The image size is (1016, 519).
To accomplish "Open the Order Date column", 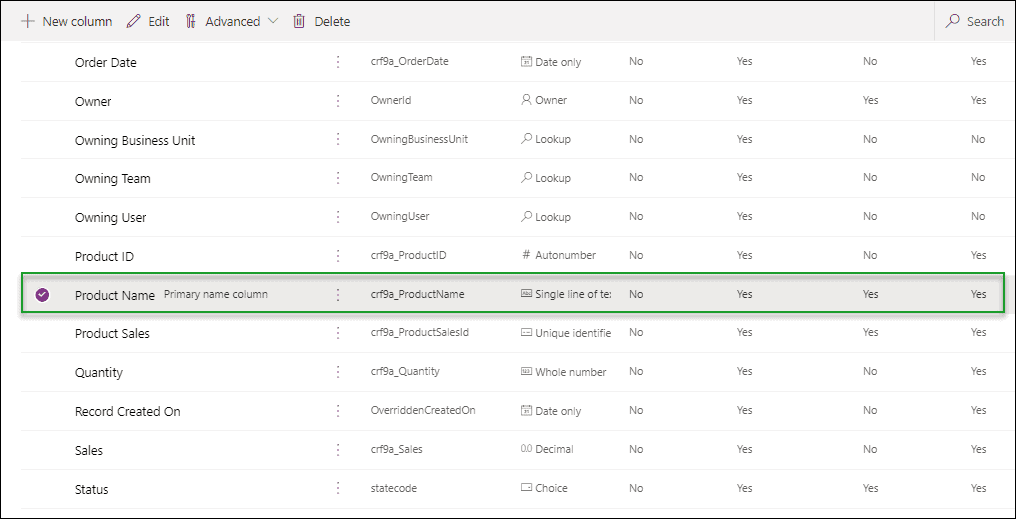I will (106, 63).
